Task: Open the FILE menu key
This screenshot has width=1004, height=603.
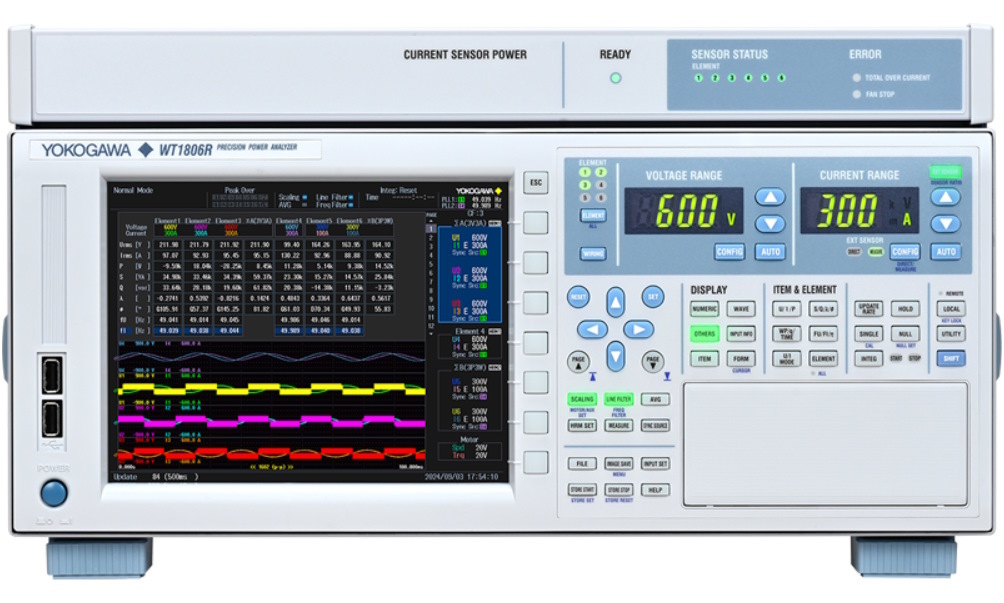Action: coord(582,463)
